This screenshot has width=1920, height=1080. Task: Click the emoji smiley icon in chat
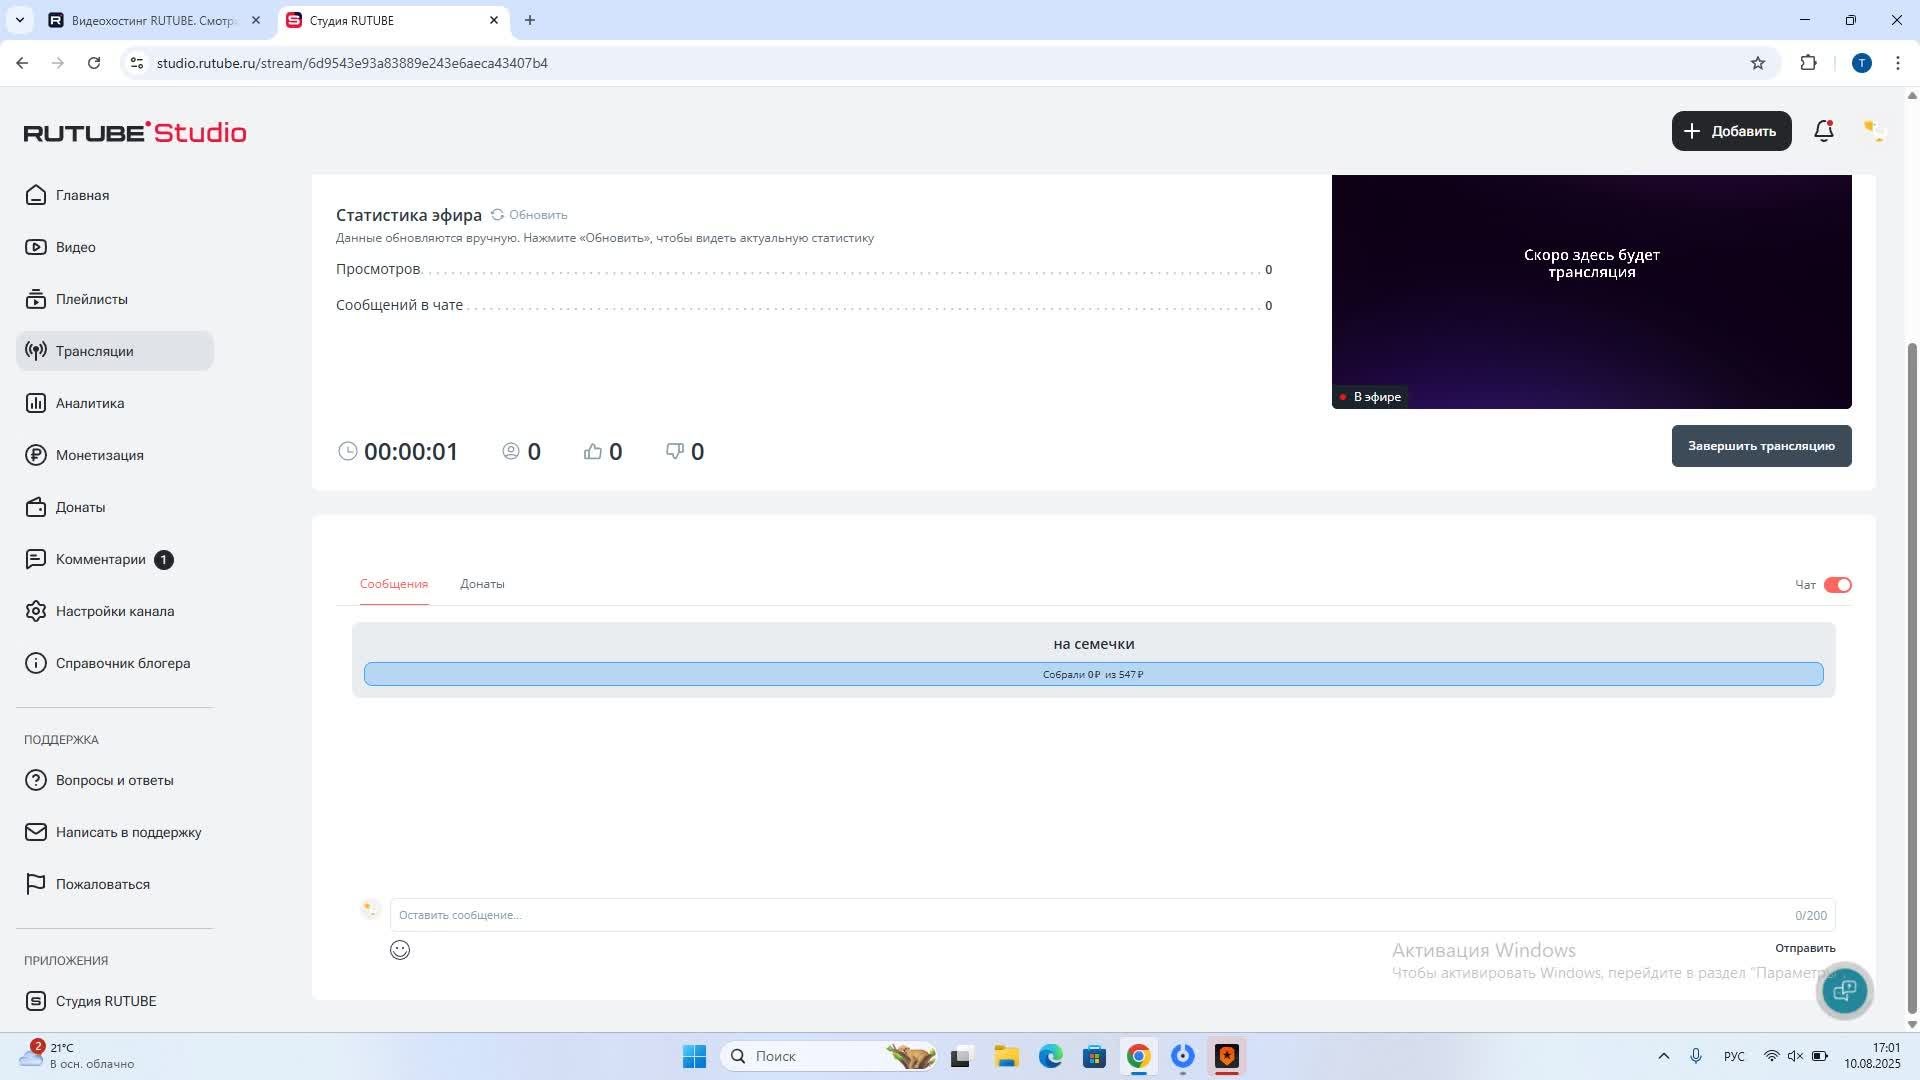click(x=400, y=950)
